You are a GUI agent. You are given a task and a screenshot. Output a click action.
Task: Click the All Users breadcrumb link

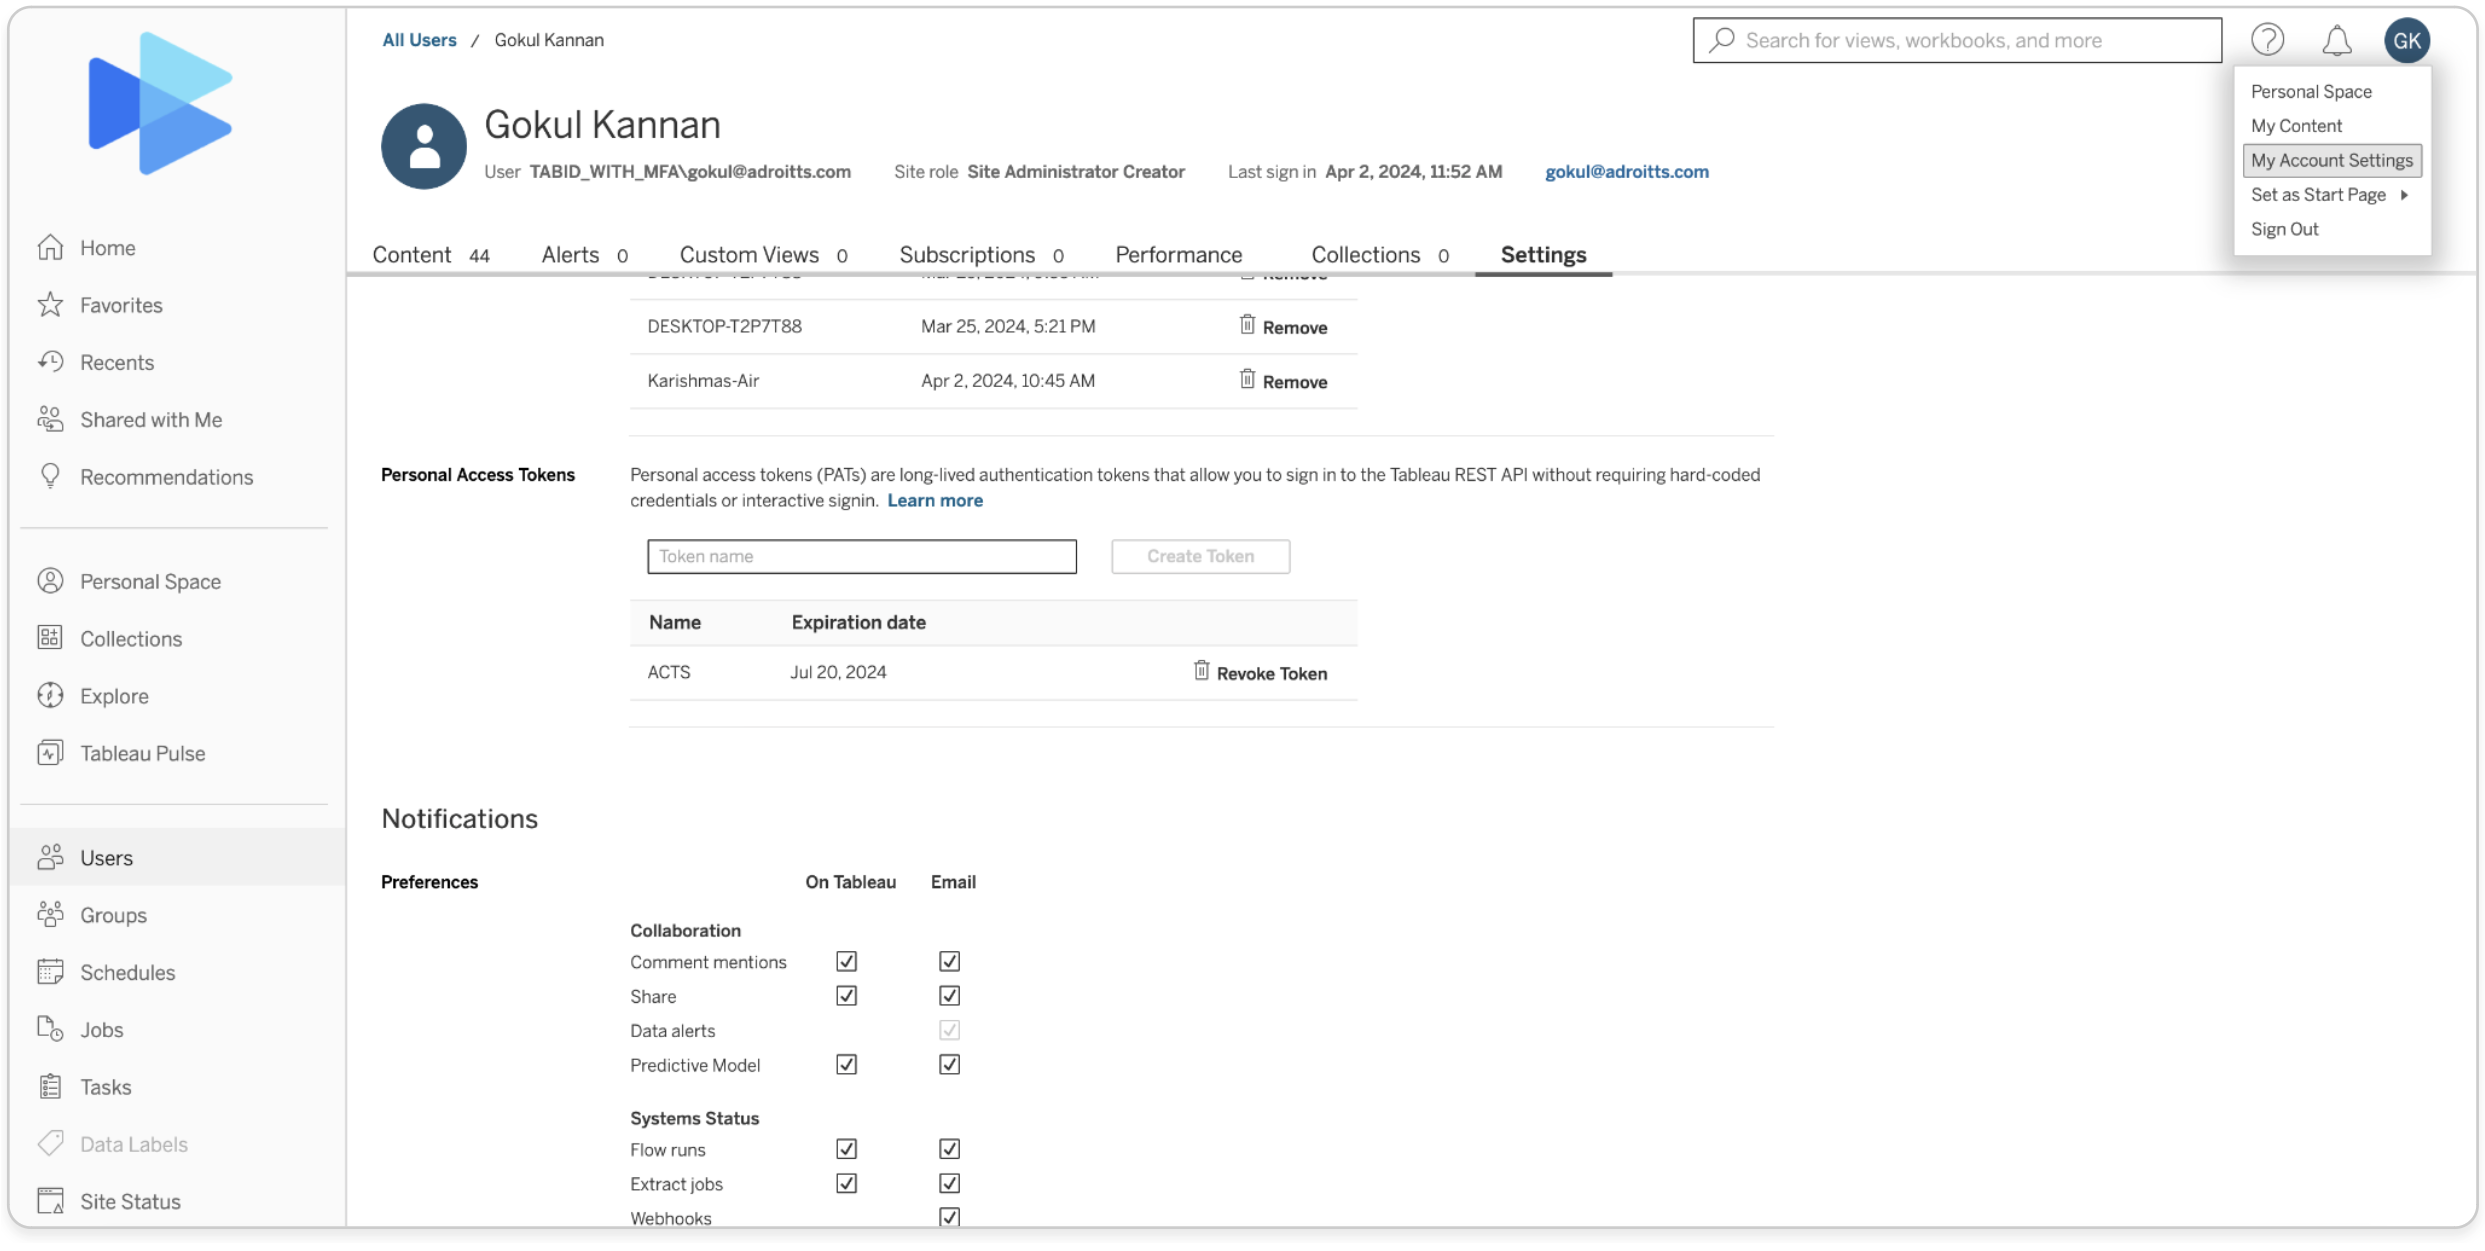tap(419, 40)
